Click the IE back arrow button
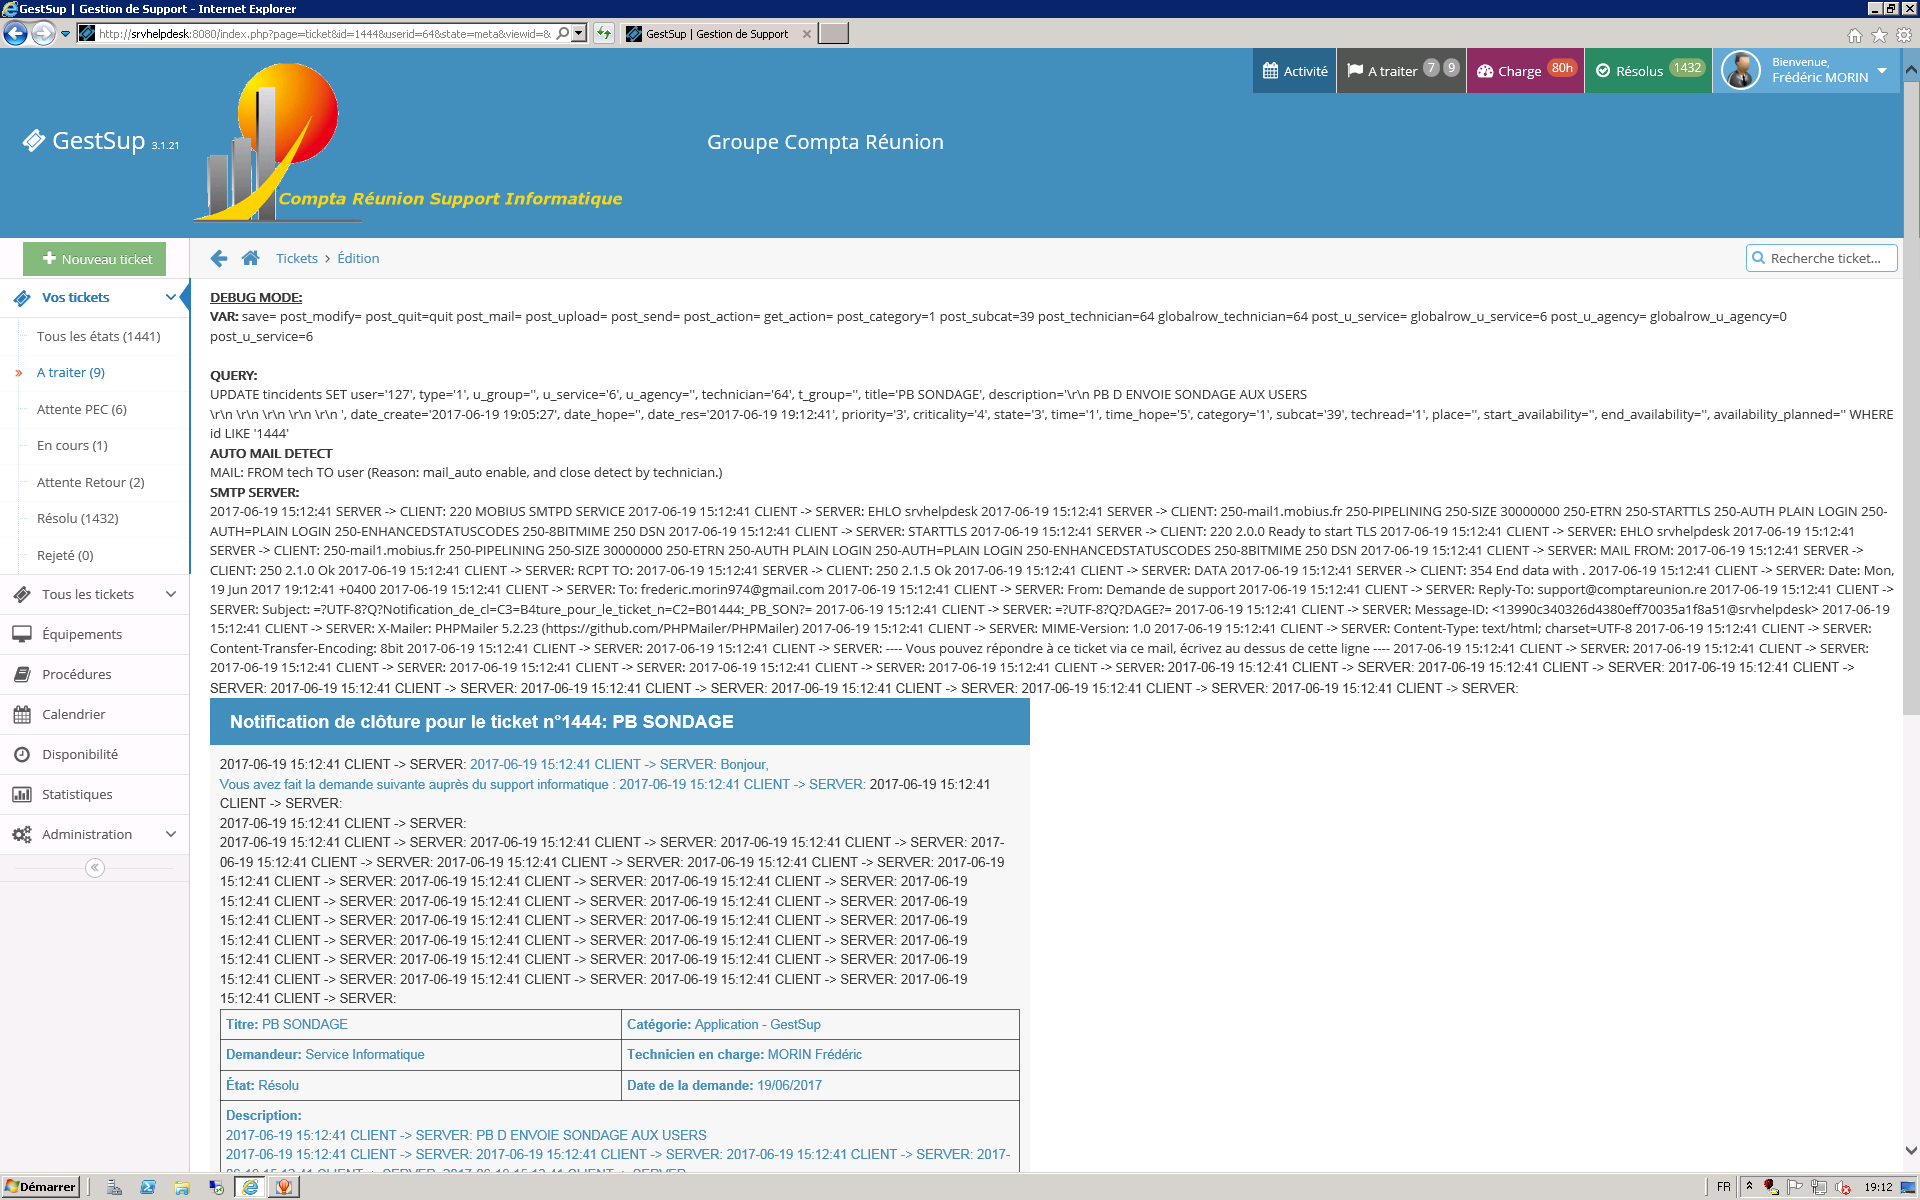Viewport: 1920px width, 1200px height. click(15, 34)
